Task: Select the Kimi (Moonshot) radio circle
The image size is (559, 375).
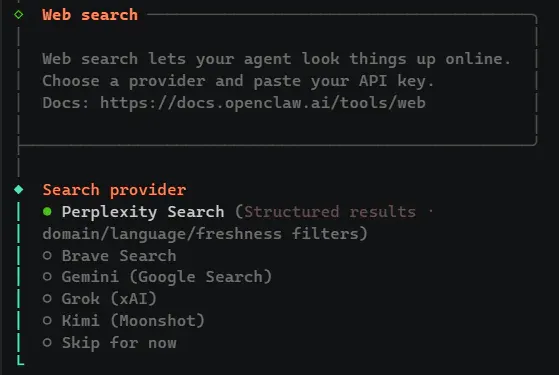Action: point(47,320)
